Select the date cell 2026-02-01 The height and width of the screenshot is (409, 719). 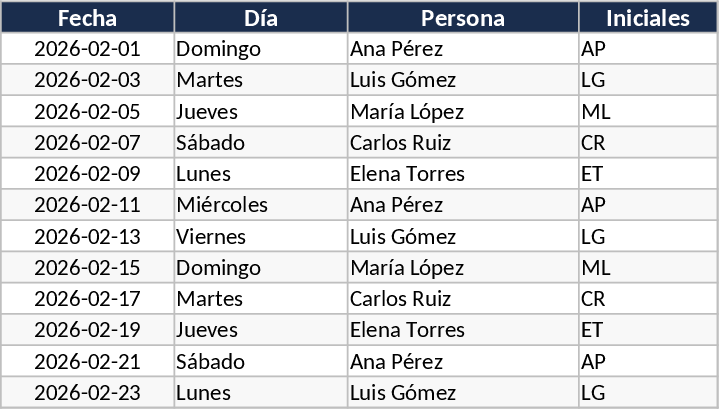(87, 49)
